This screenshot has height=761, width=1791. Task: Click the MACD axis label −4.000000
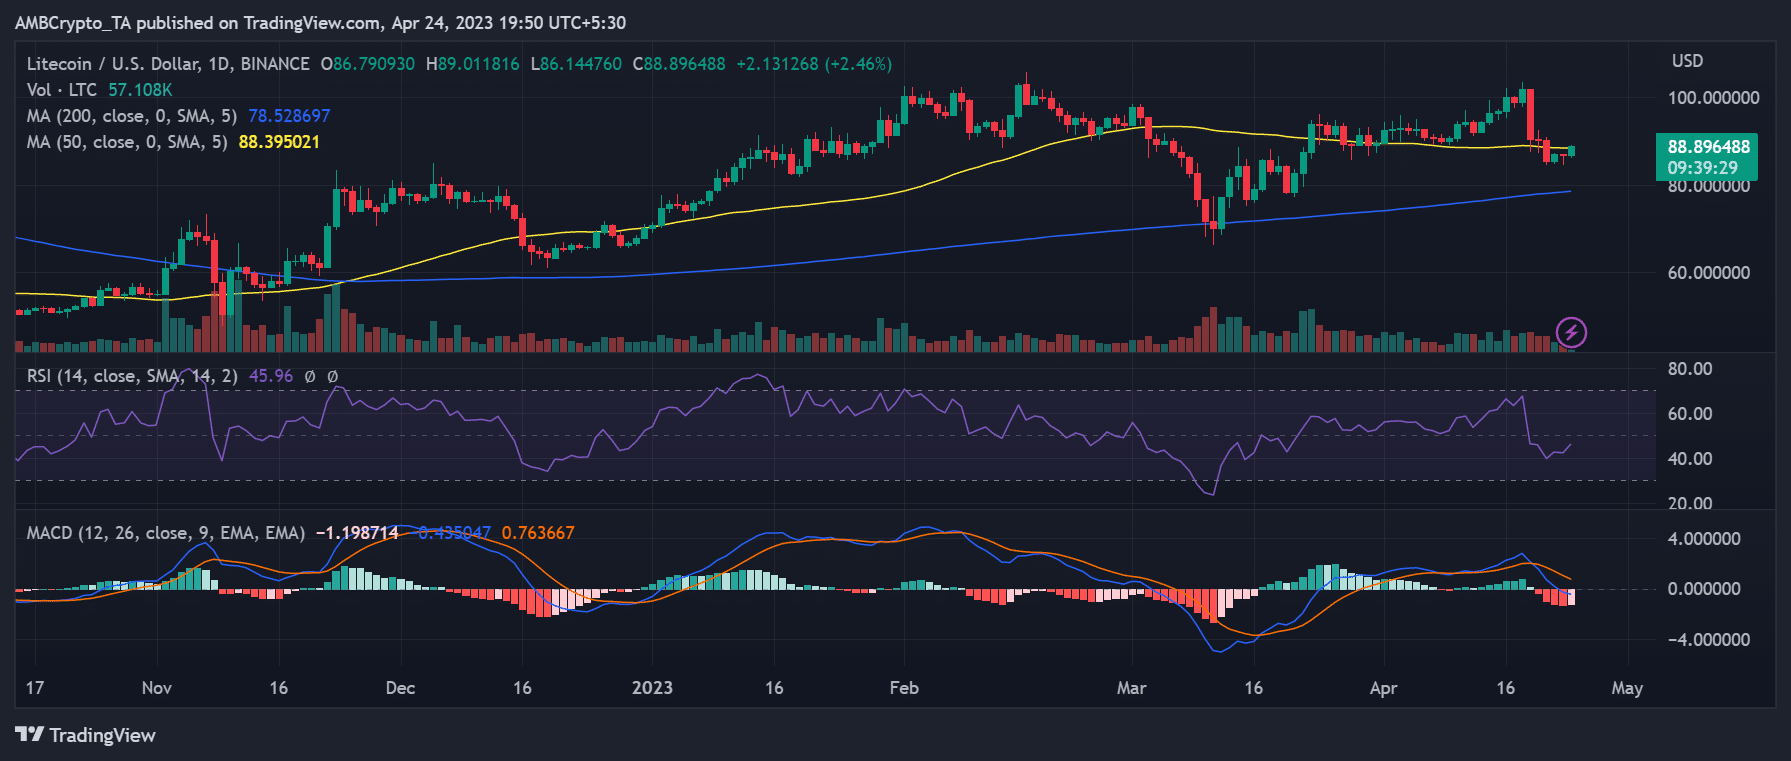(x=1709, y=640)
